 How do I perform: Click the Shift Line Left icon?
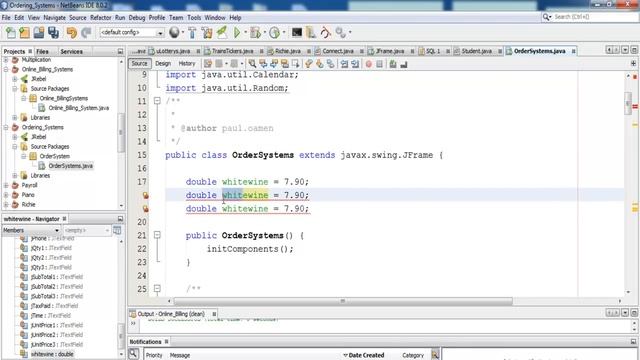pyautogui.click(x=344, y=64)
